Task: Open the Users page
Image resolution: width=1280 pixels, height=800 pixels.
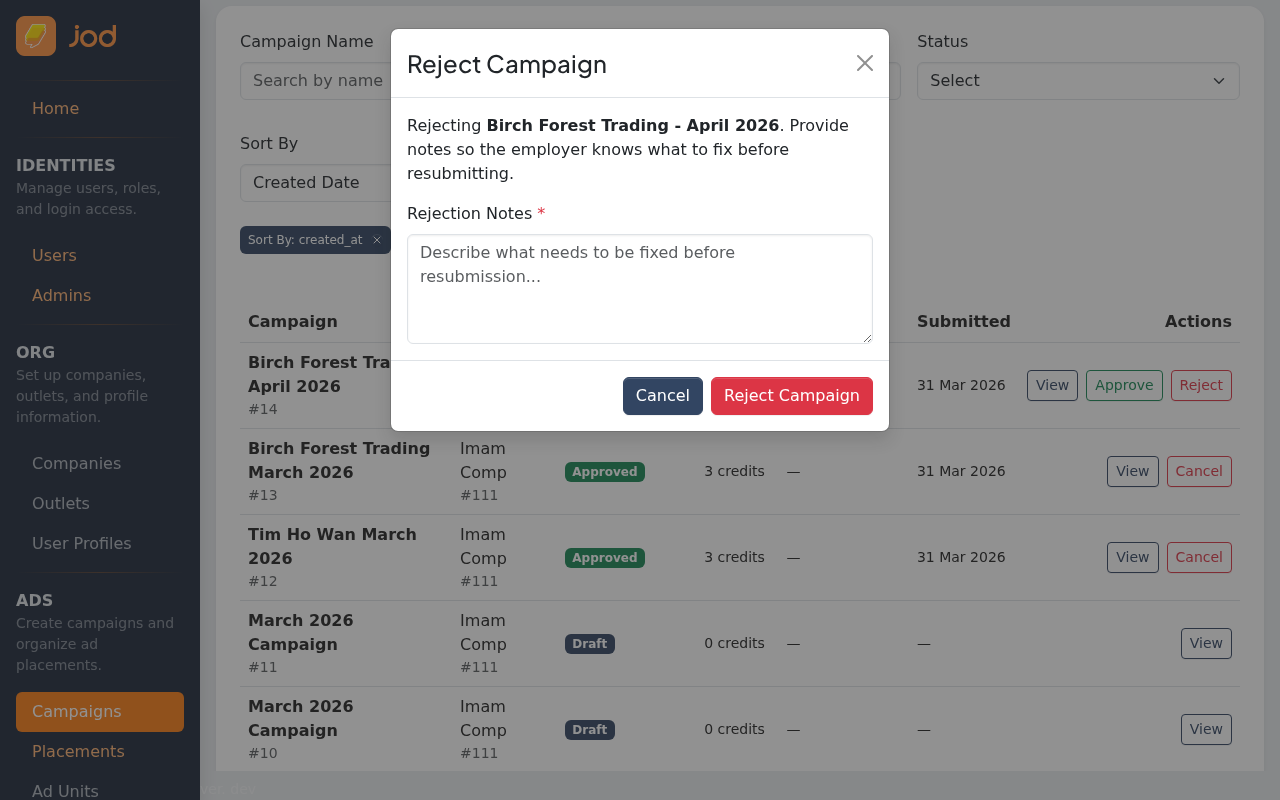Action: pos(54,255)
